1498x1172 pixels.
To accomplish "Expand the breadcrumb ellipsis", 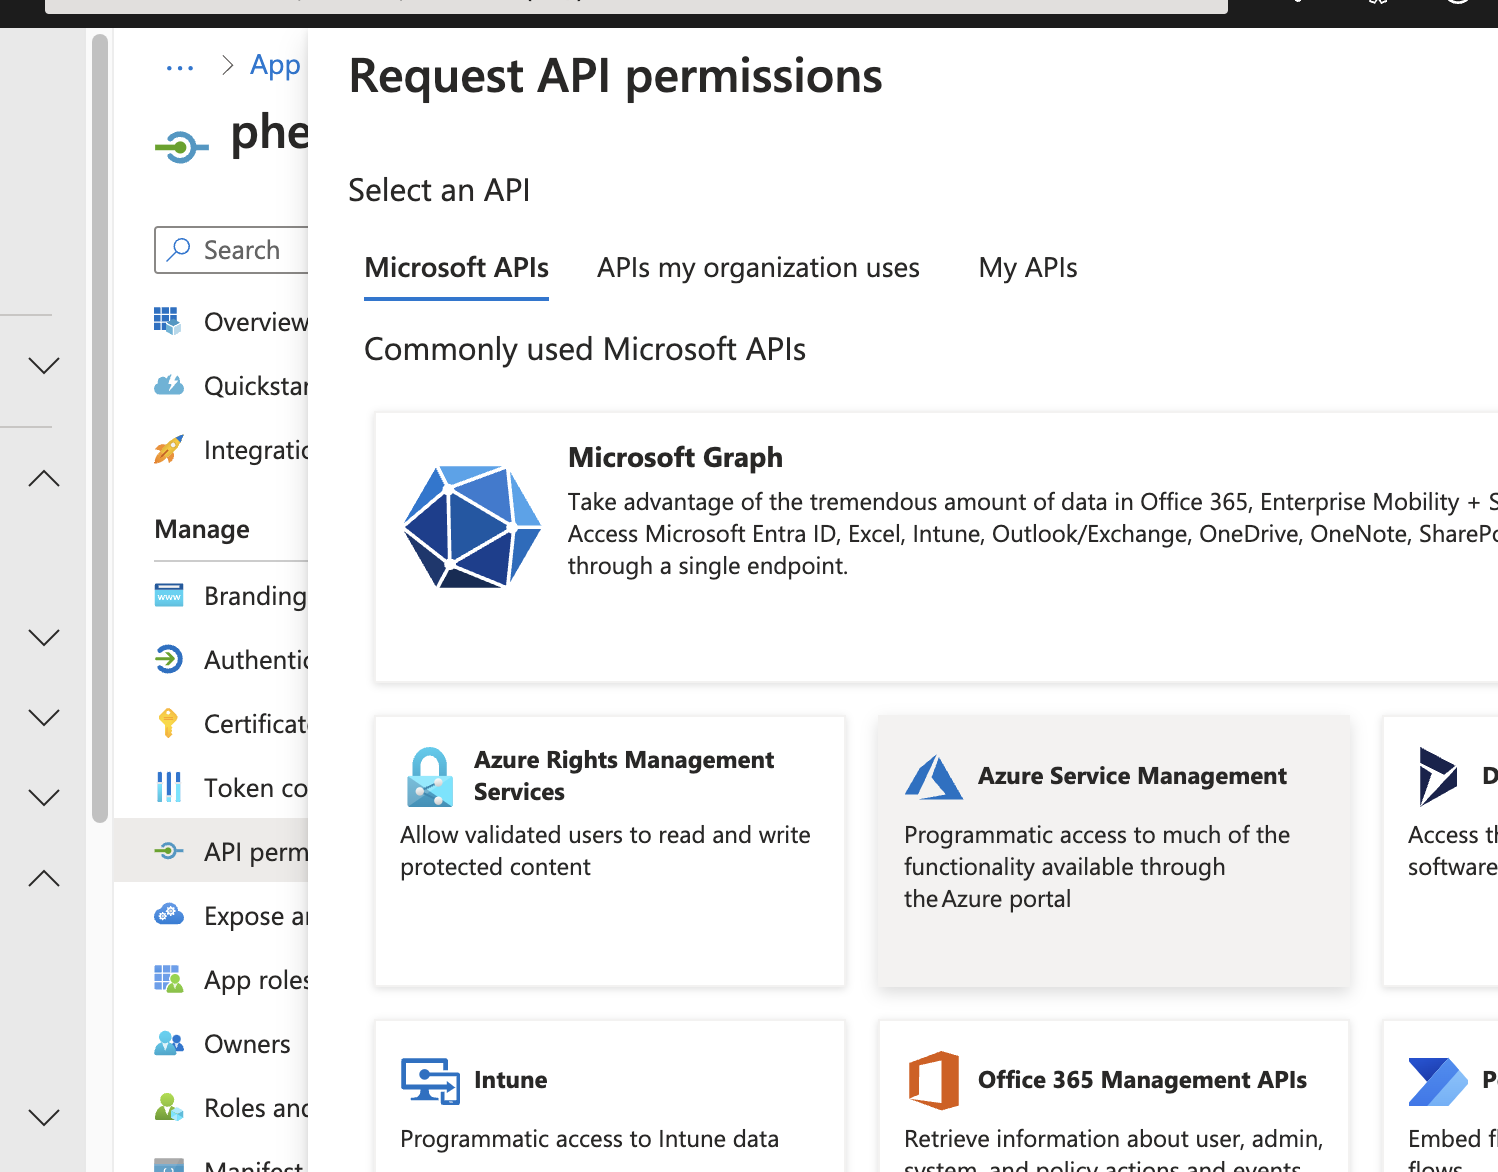I will point(180,67).
